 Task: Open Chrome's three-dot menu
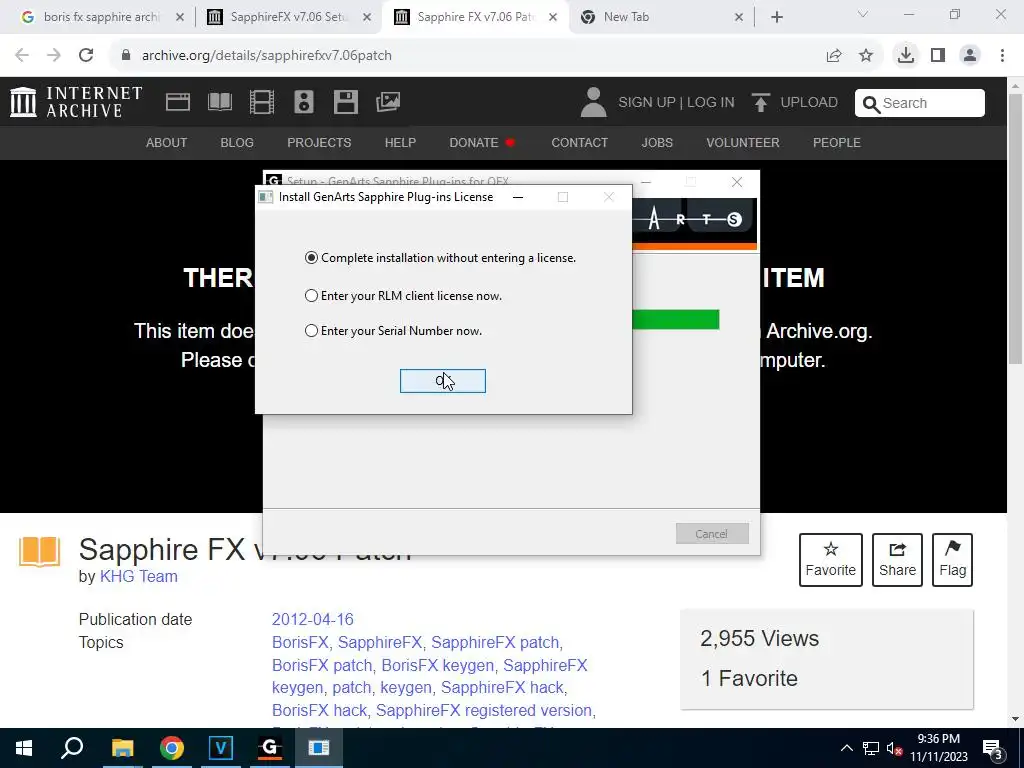click(x=1002, y=56)
